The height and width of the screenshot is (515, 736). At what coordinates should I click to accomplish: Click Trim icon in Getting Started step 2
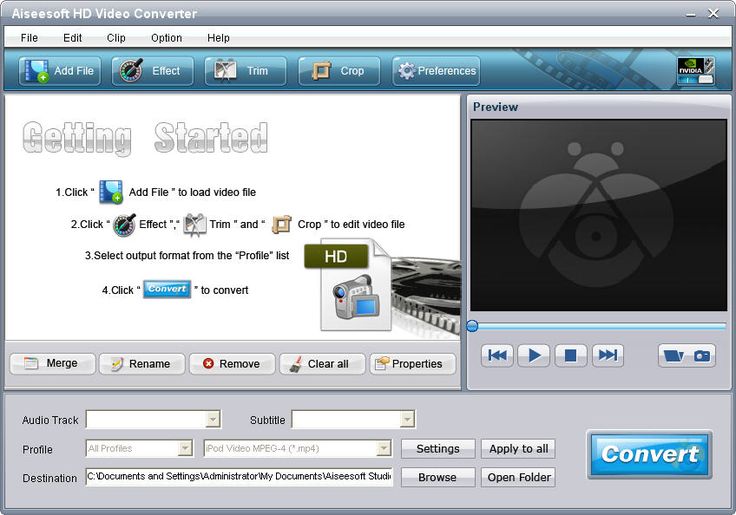pos(195,224)
